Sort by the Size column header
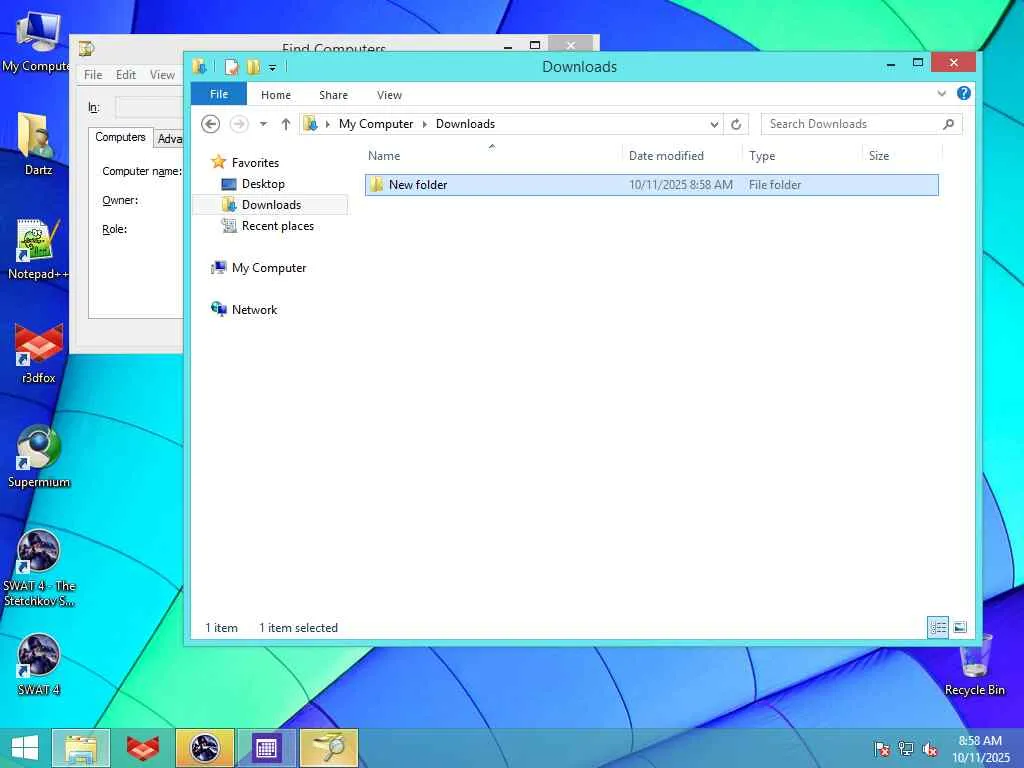The width and height of the screenshot is (1024, 768). [878, 156]
